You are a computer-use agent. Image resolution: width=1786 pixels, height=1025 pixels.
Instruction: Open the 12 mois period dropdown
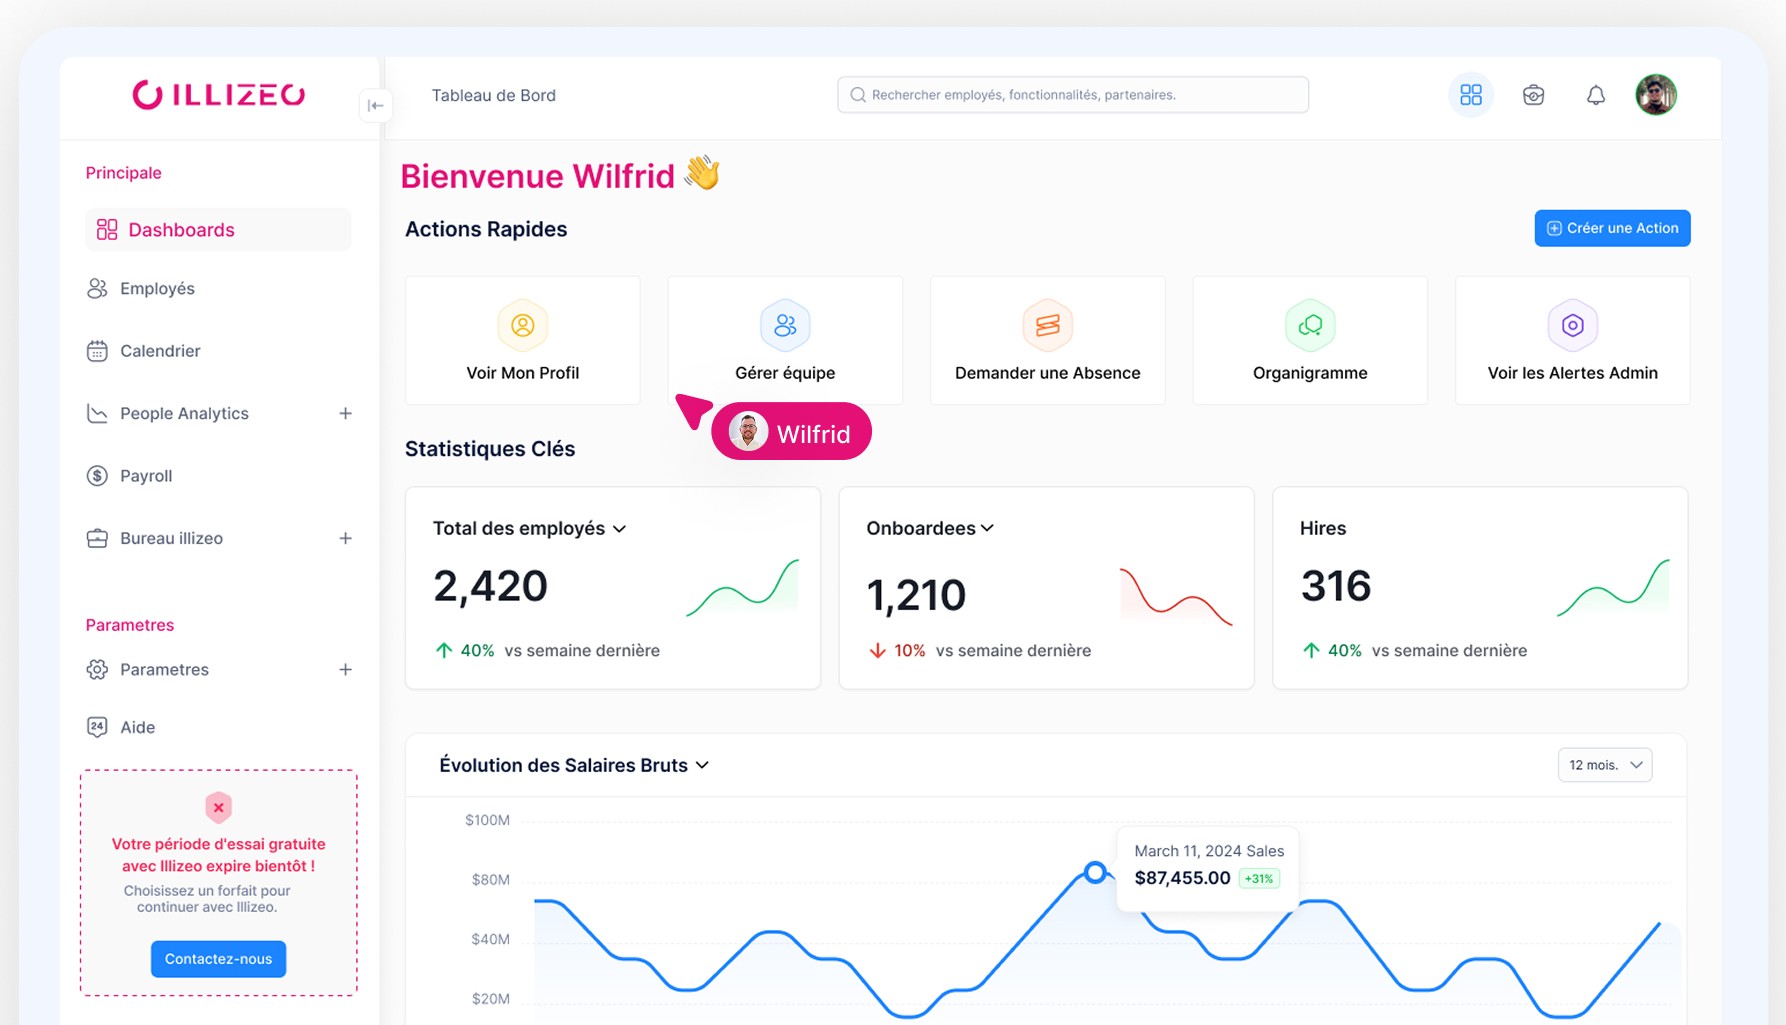tap(1604, 765)
